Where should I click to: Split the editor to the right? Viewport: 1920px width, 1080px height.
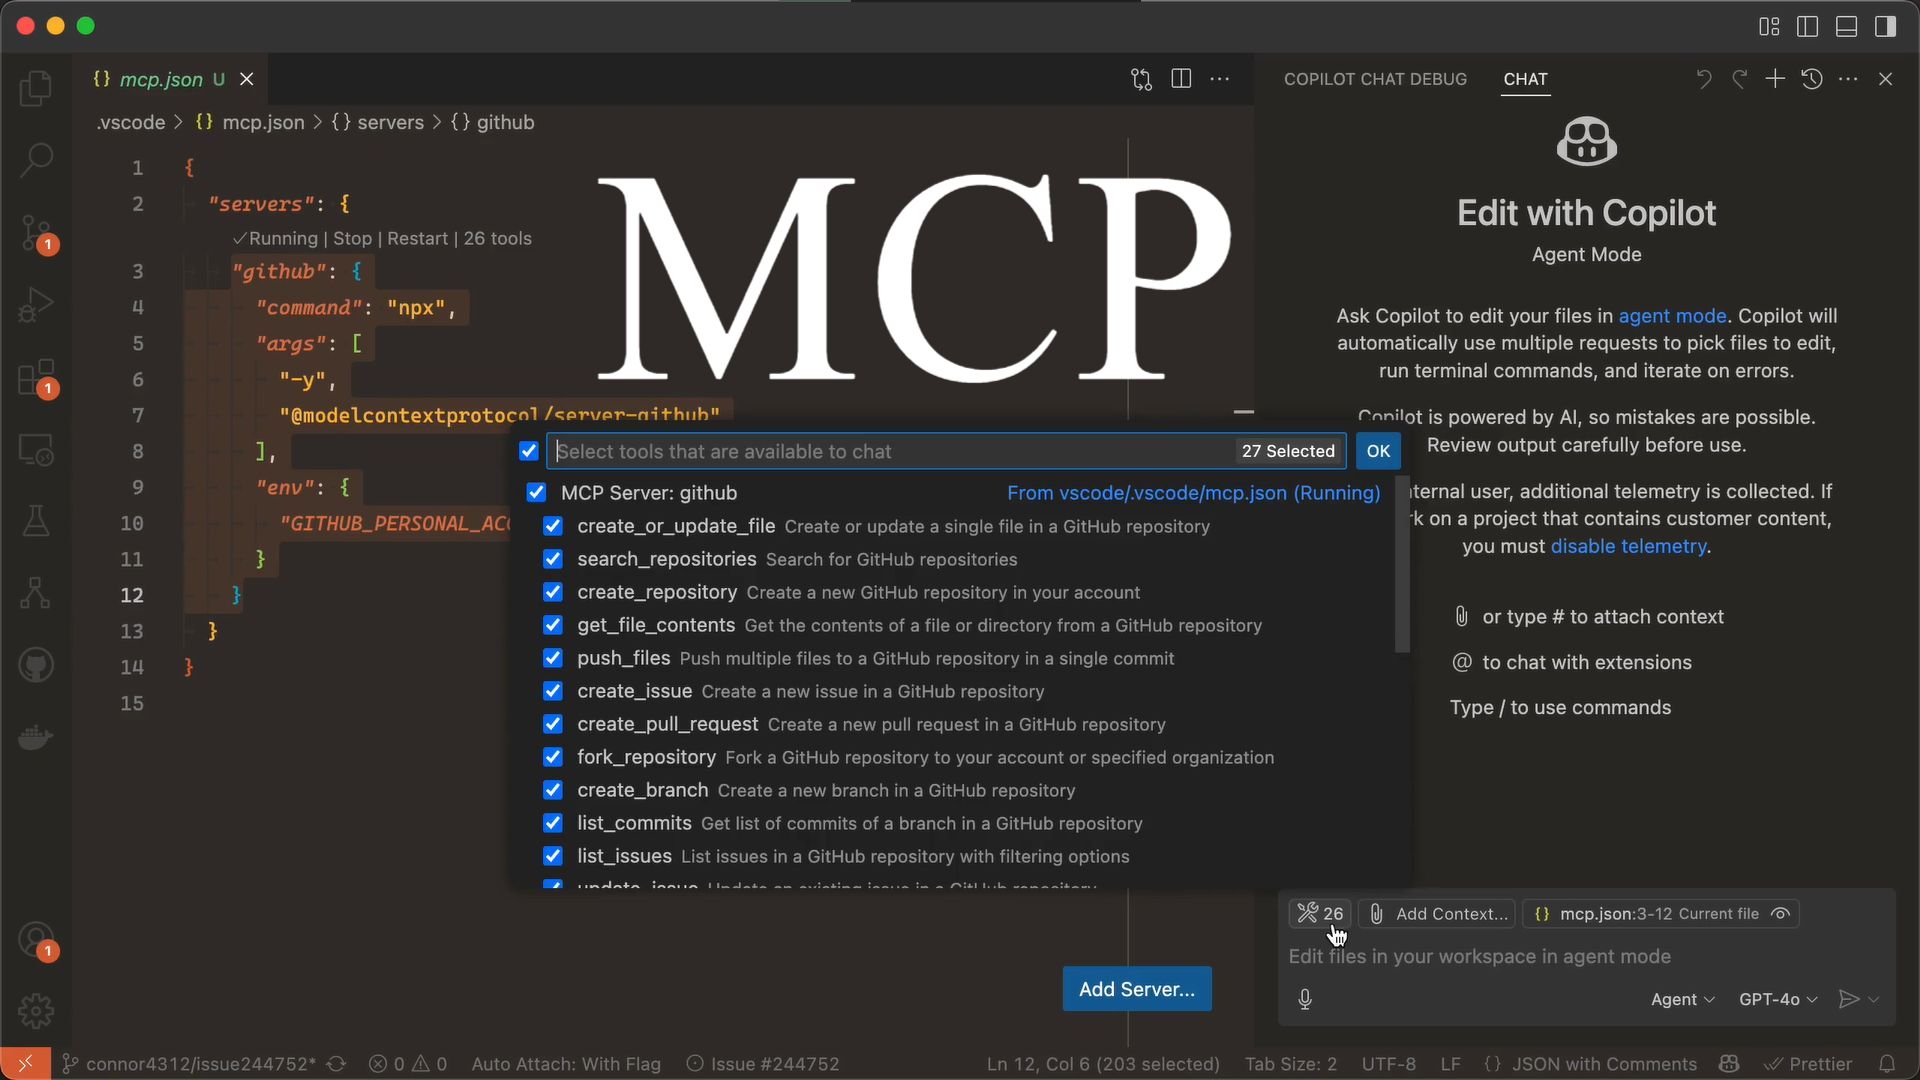click(x=1181, y=79)
